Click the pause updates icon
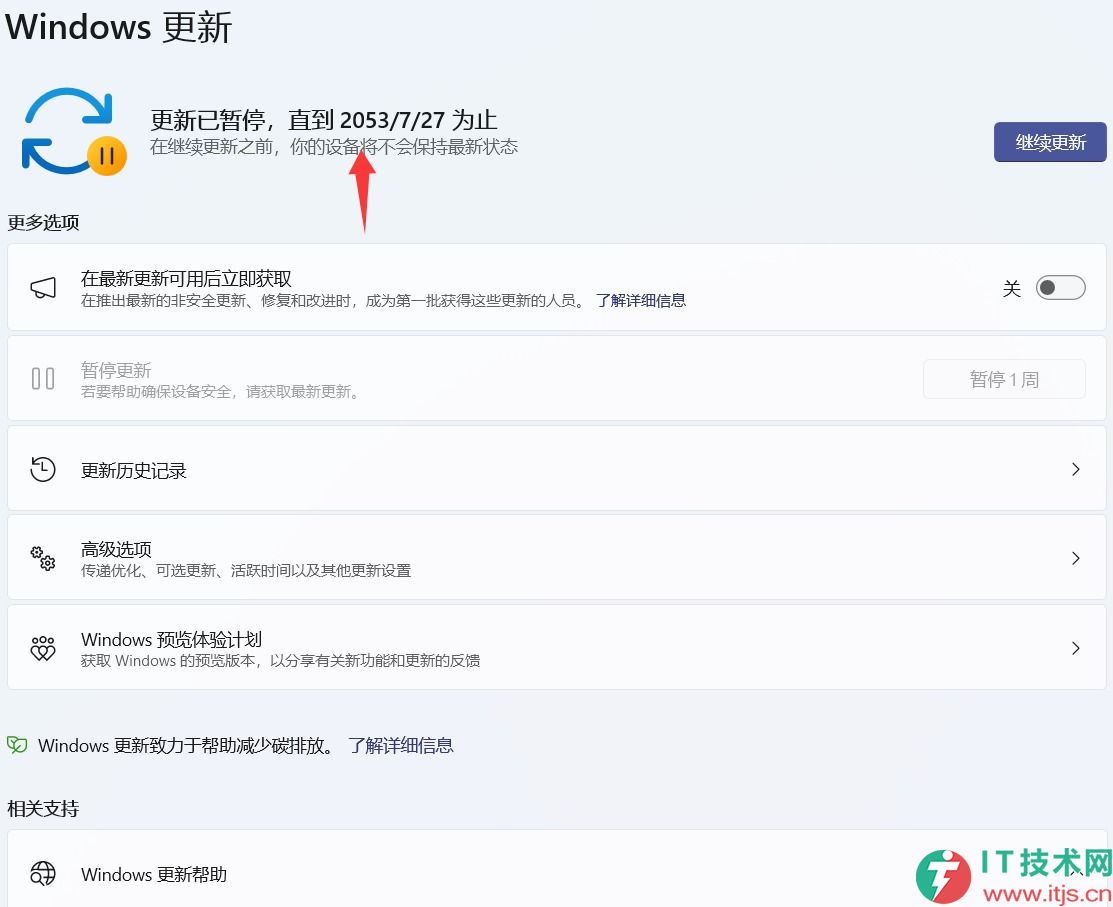This screenshot has width=1113, height=907. (x=43, y=379)
